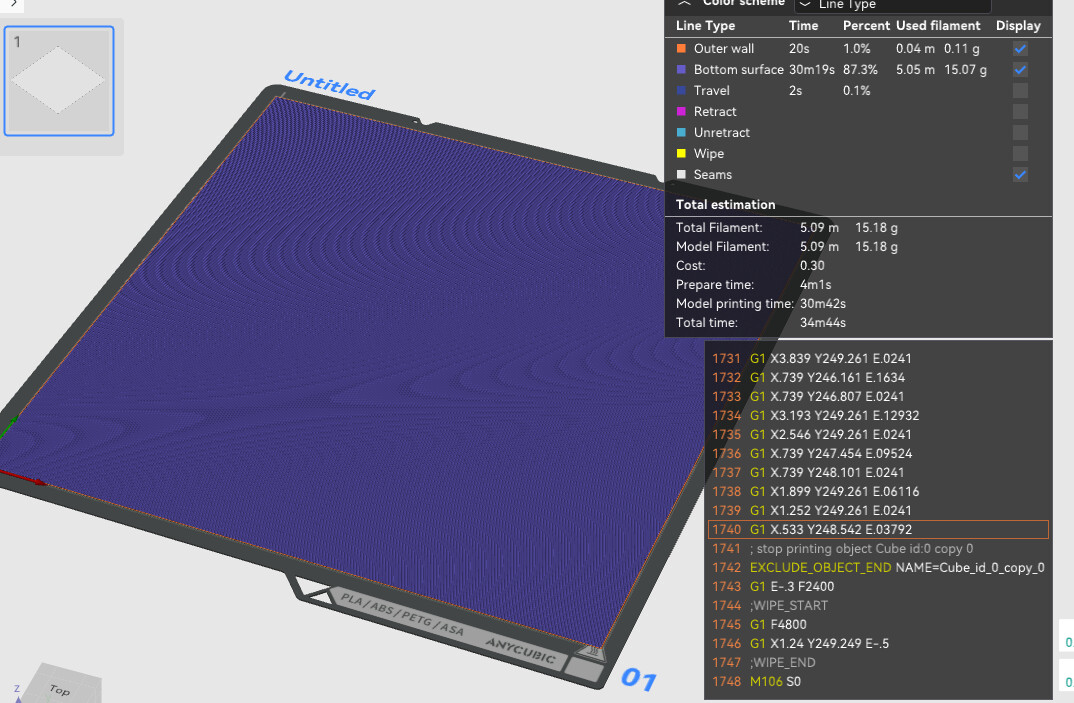
Task: Hide Seams in preview
Action: tap(1019, 175)
